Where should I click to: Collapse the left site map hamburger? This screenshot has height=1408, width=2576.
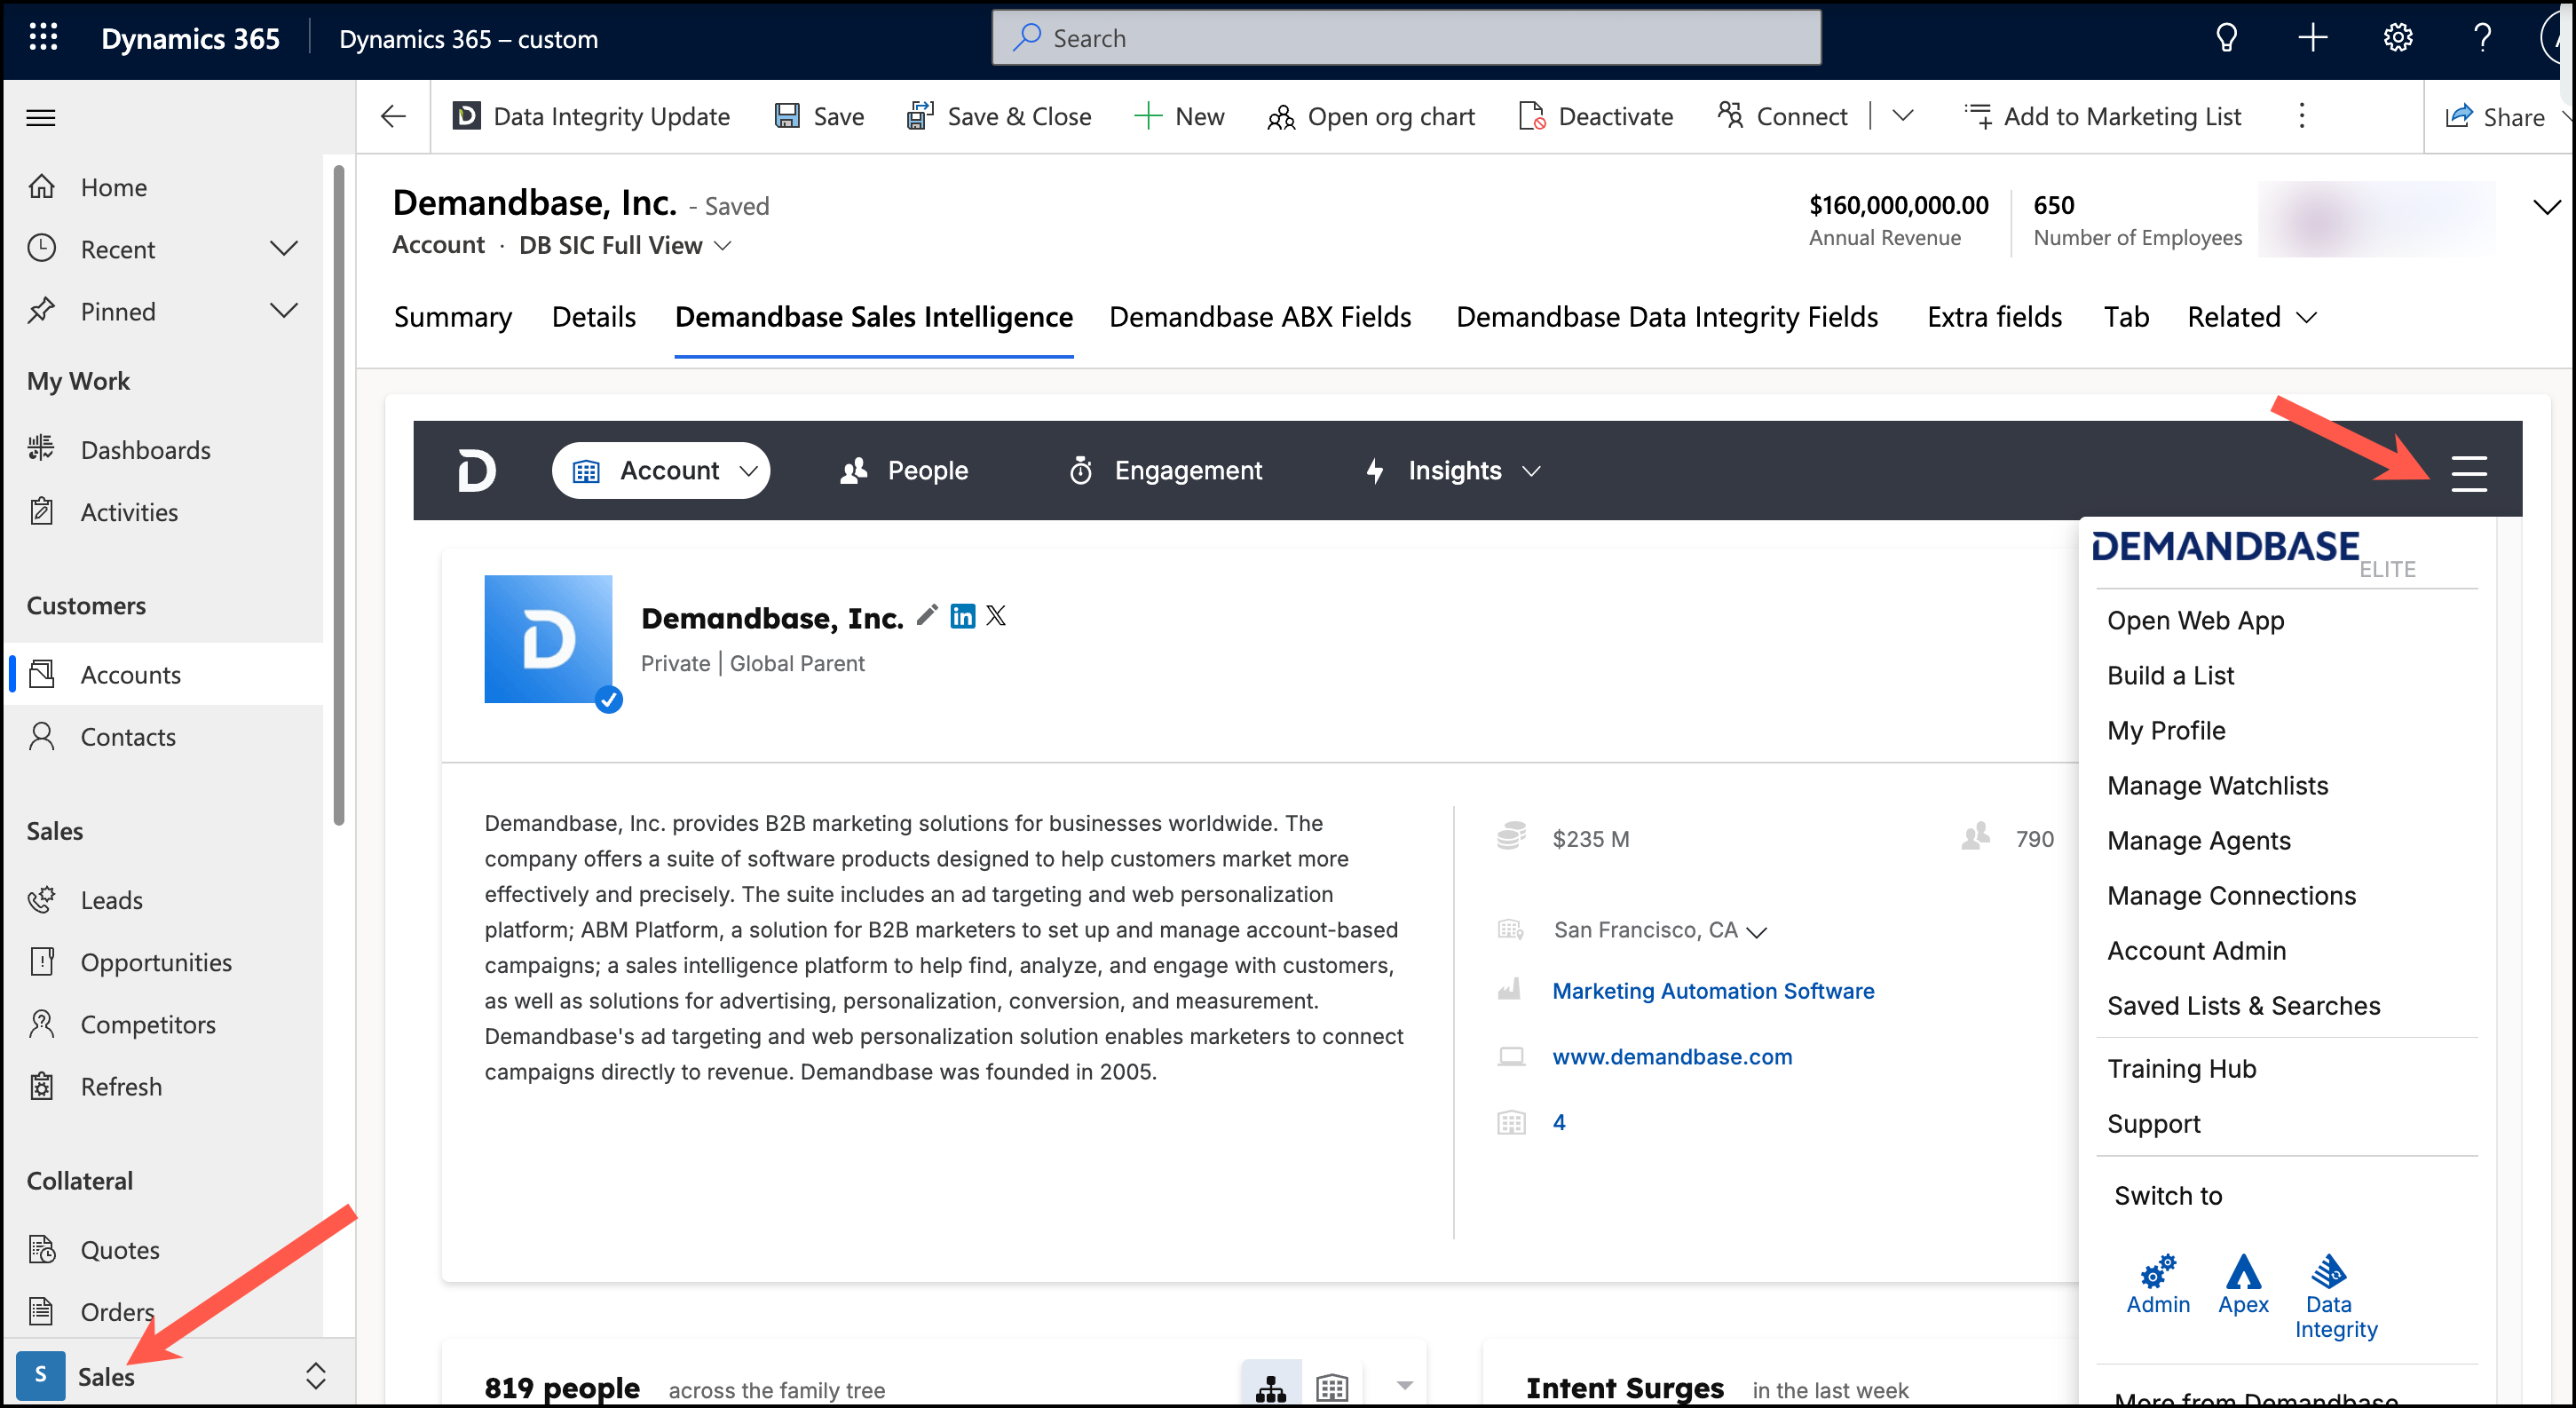[x=41, y=117]
